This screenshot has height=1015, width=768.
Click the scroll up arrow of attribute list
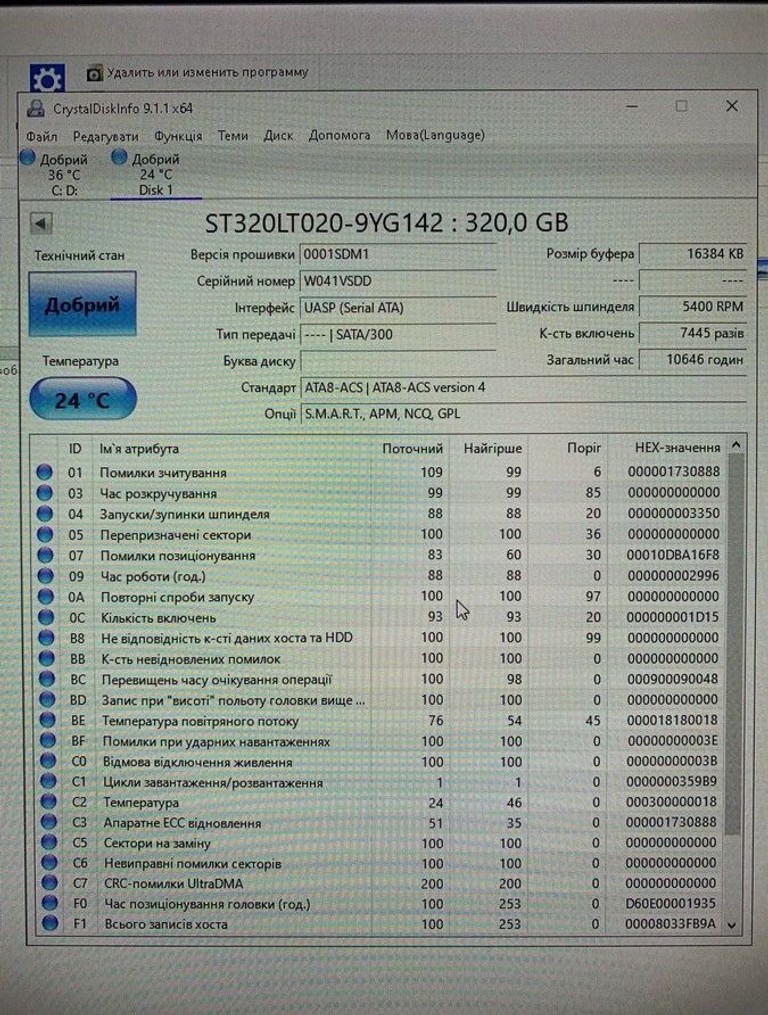736,445
